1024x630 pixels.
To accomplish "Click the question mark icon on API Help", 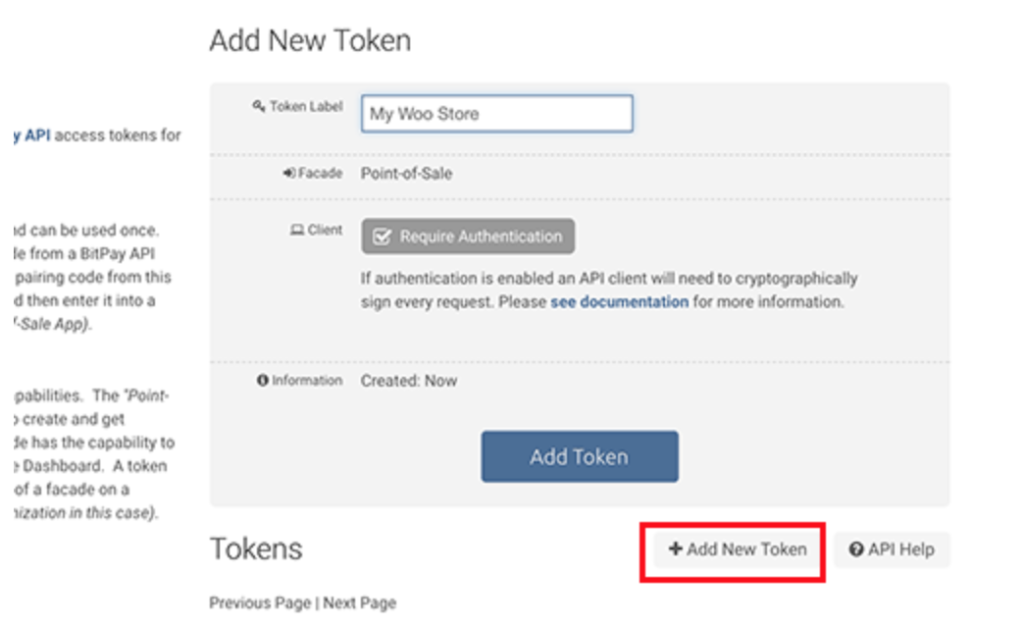I will 856,549.
